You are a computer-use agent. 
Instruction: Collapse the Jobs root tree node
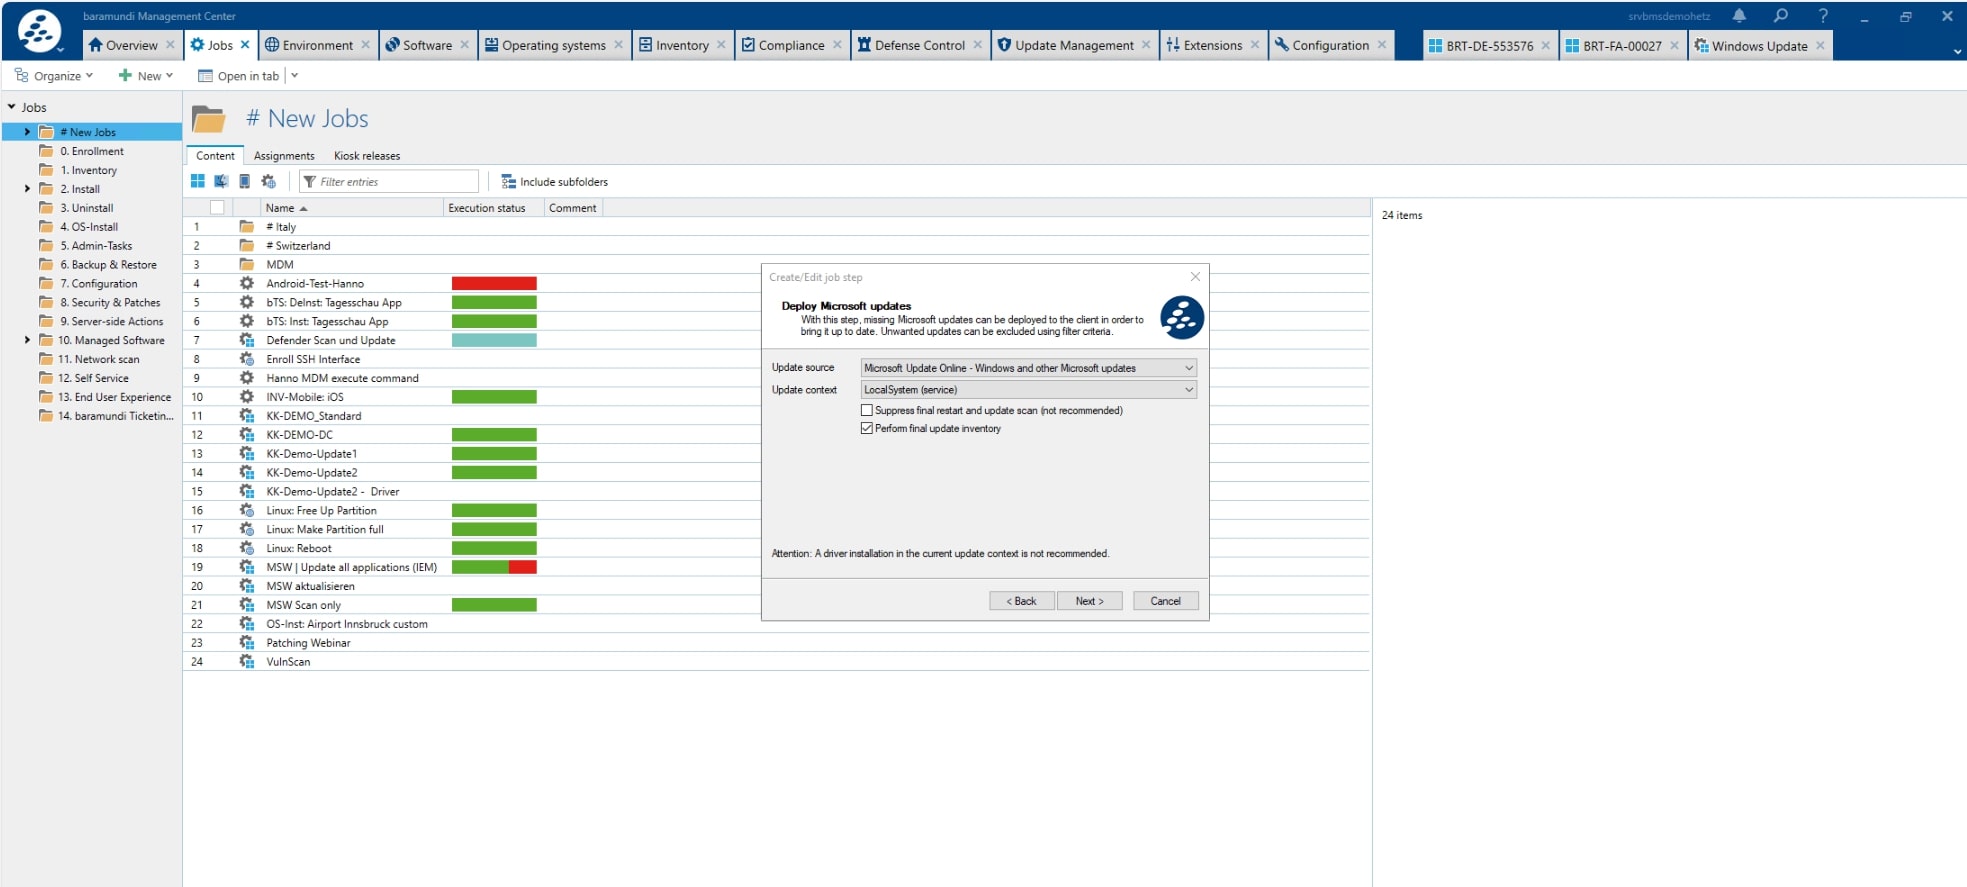point(12,107)
